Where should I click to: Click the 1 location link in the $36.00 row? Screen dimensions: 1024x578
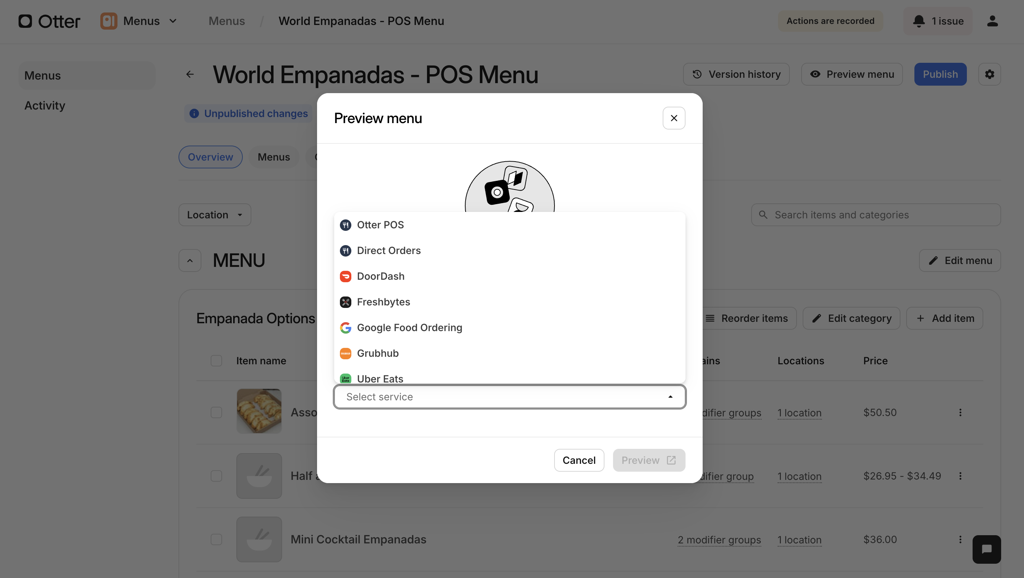tap(799, 539)
